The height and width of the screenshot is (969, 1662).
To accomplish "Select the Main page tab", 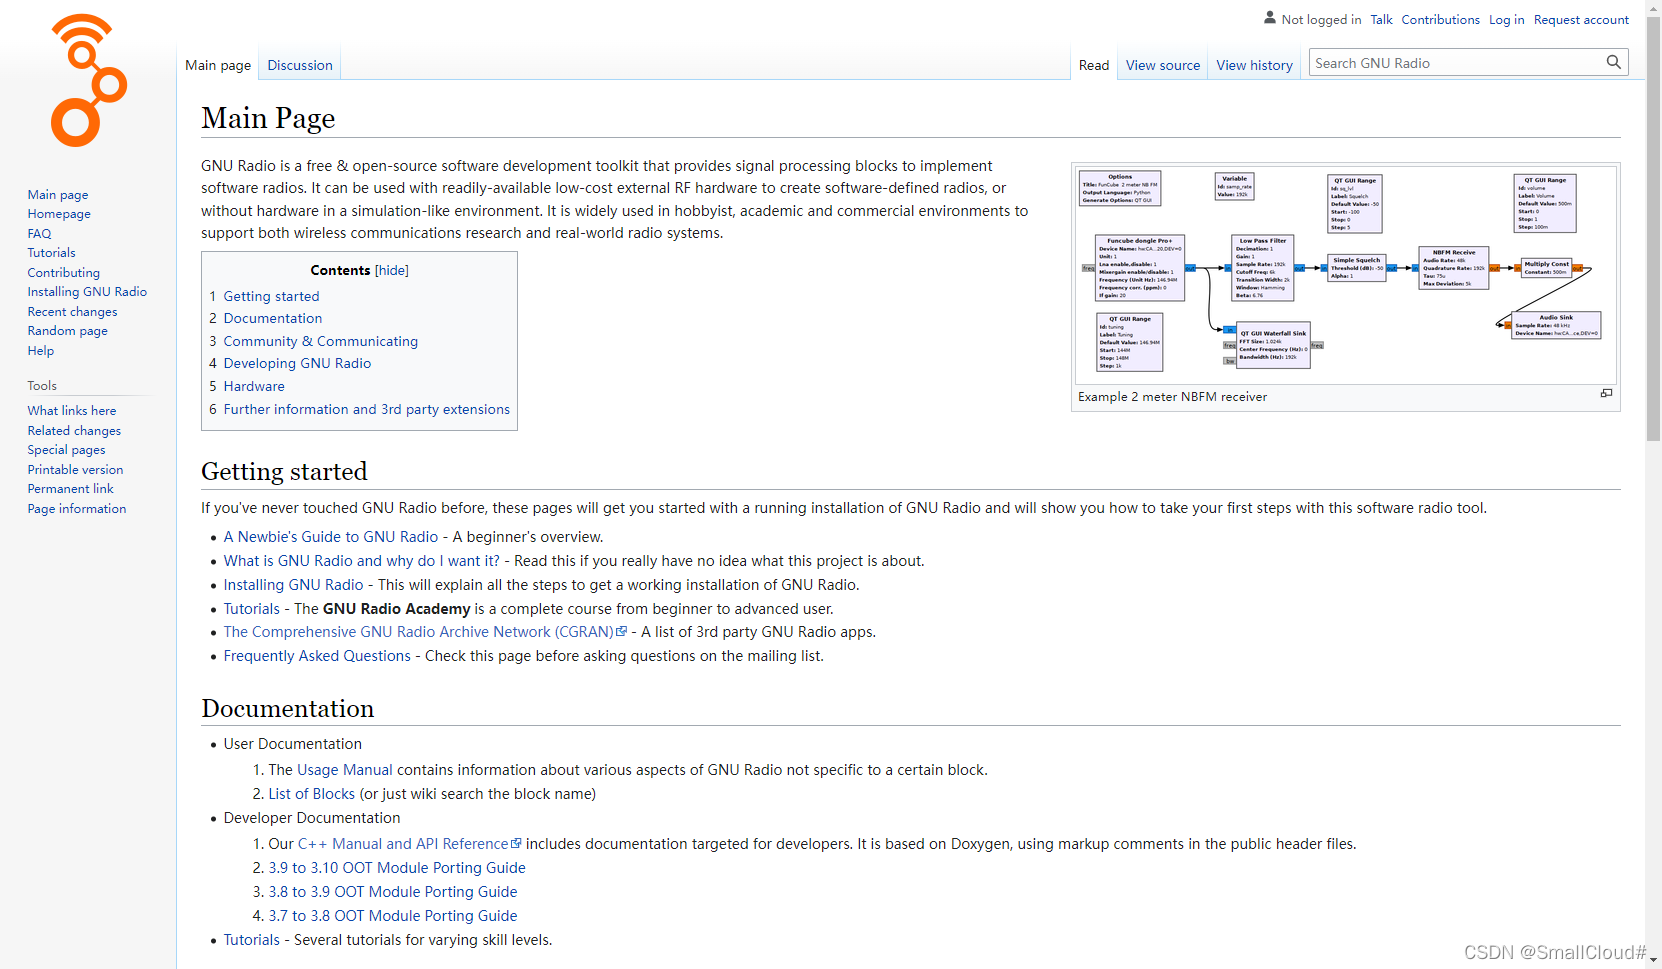I will pos(218,65).
